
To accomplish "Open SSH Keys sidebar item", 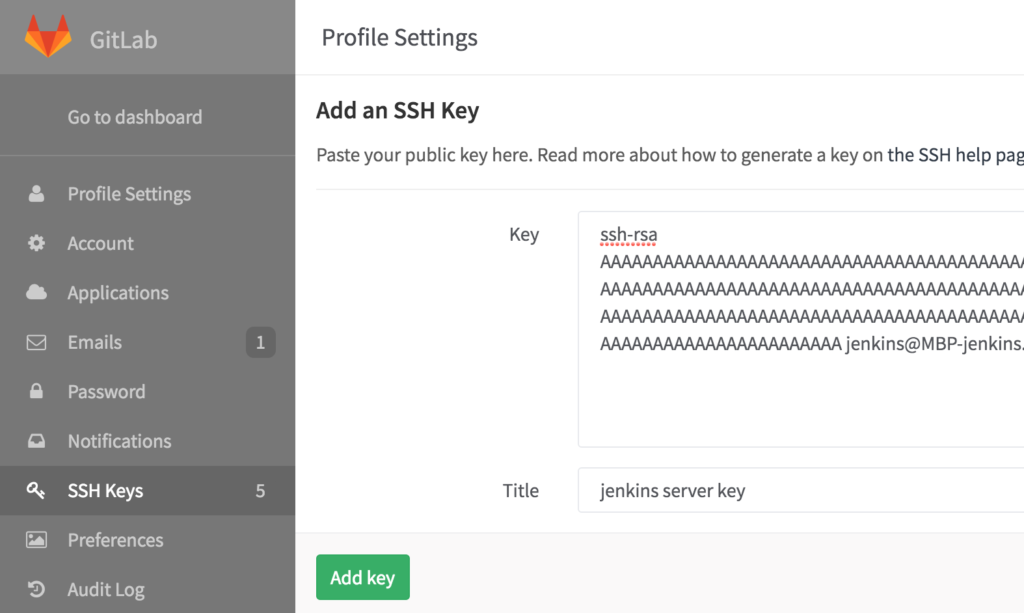I will coord(148,490).
